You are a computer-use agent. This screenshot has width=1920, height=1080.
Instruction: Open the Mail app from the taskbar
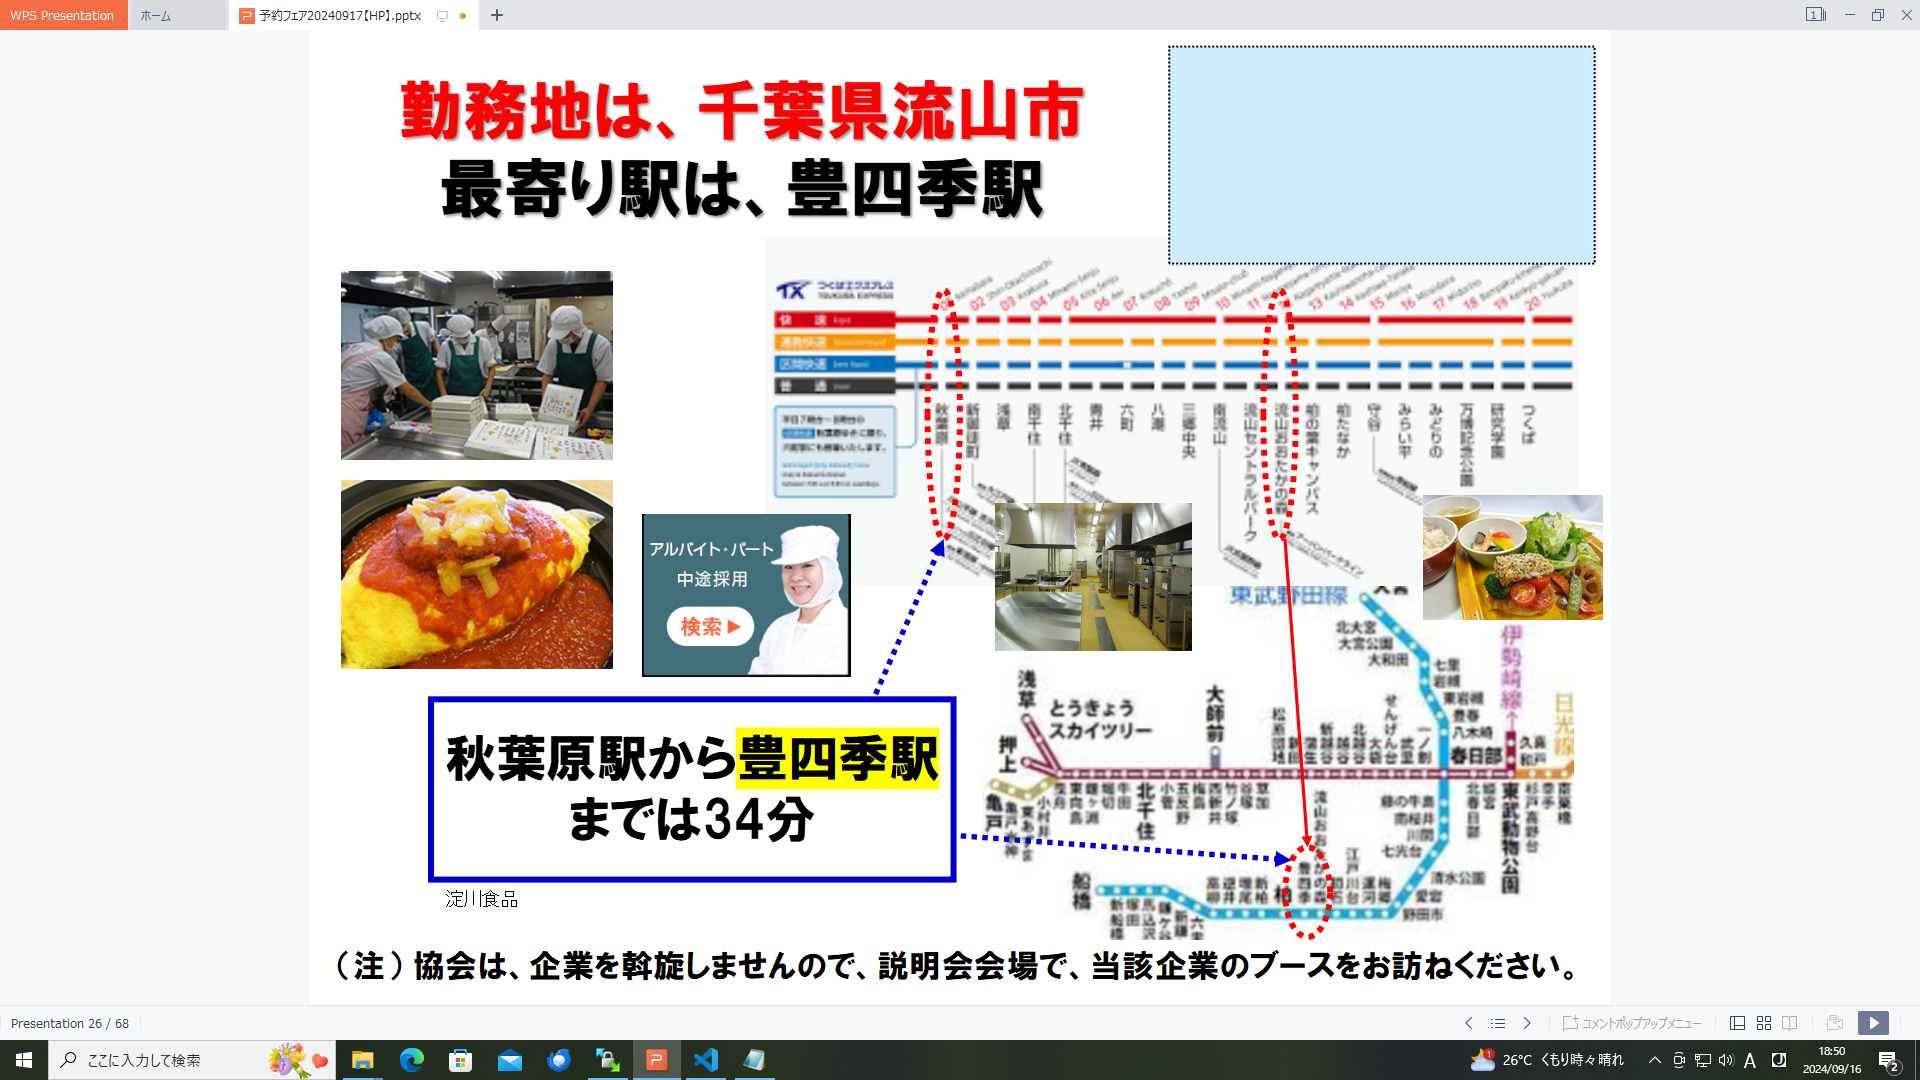tap(509, 1060)
